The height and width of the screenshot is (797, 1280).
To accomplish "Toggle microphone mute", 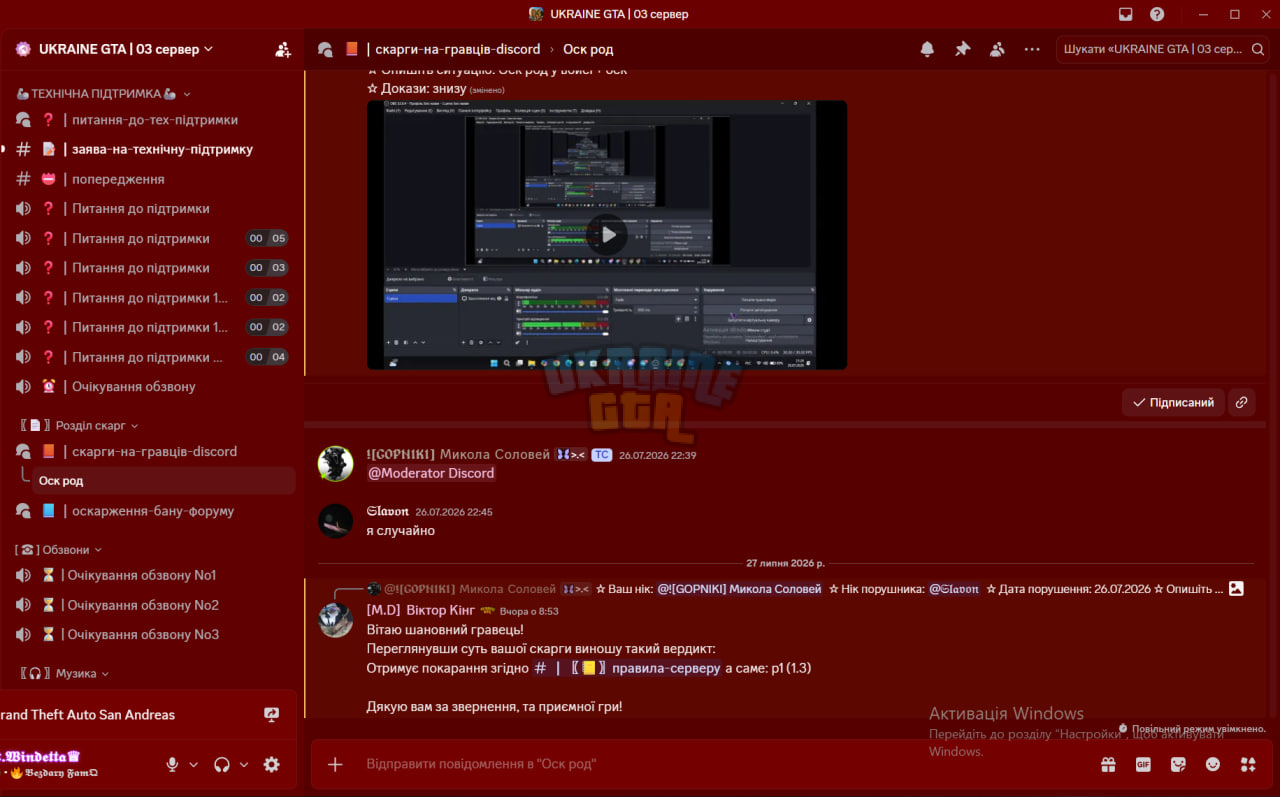I will coord(172,764).
